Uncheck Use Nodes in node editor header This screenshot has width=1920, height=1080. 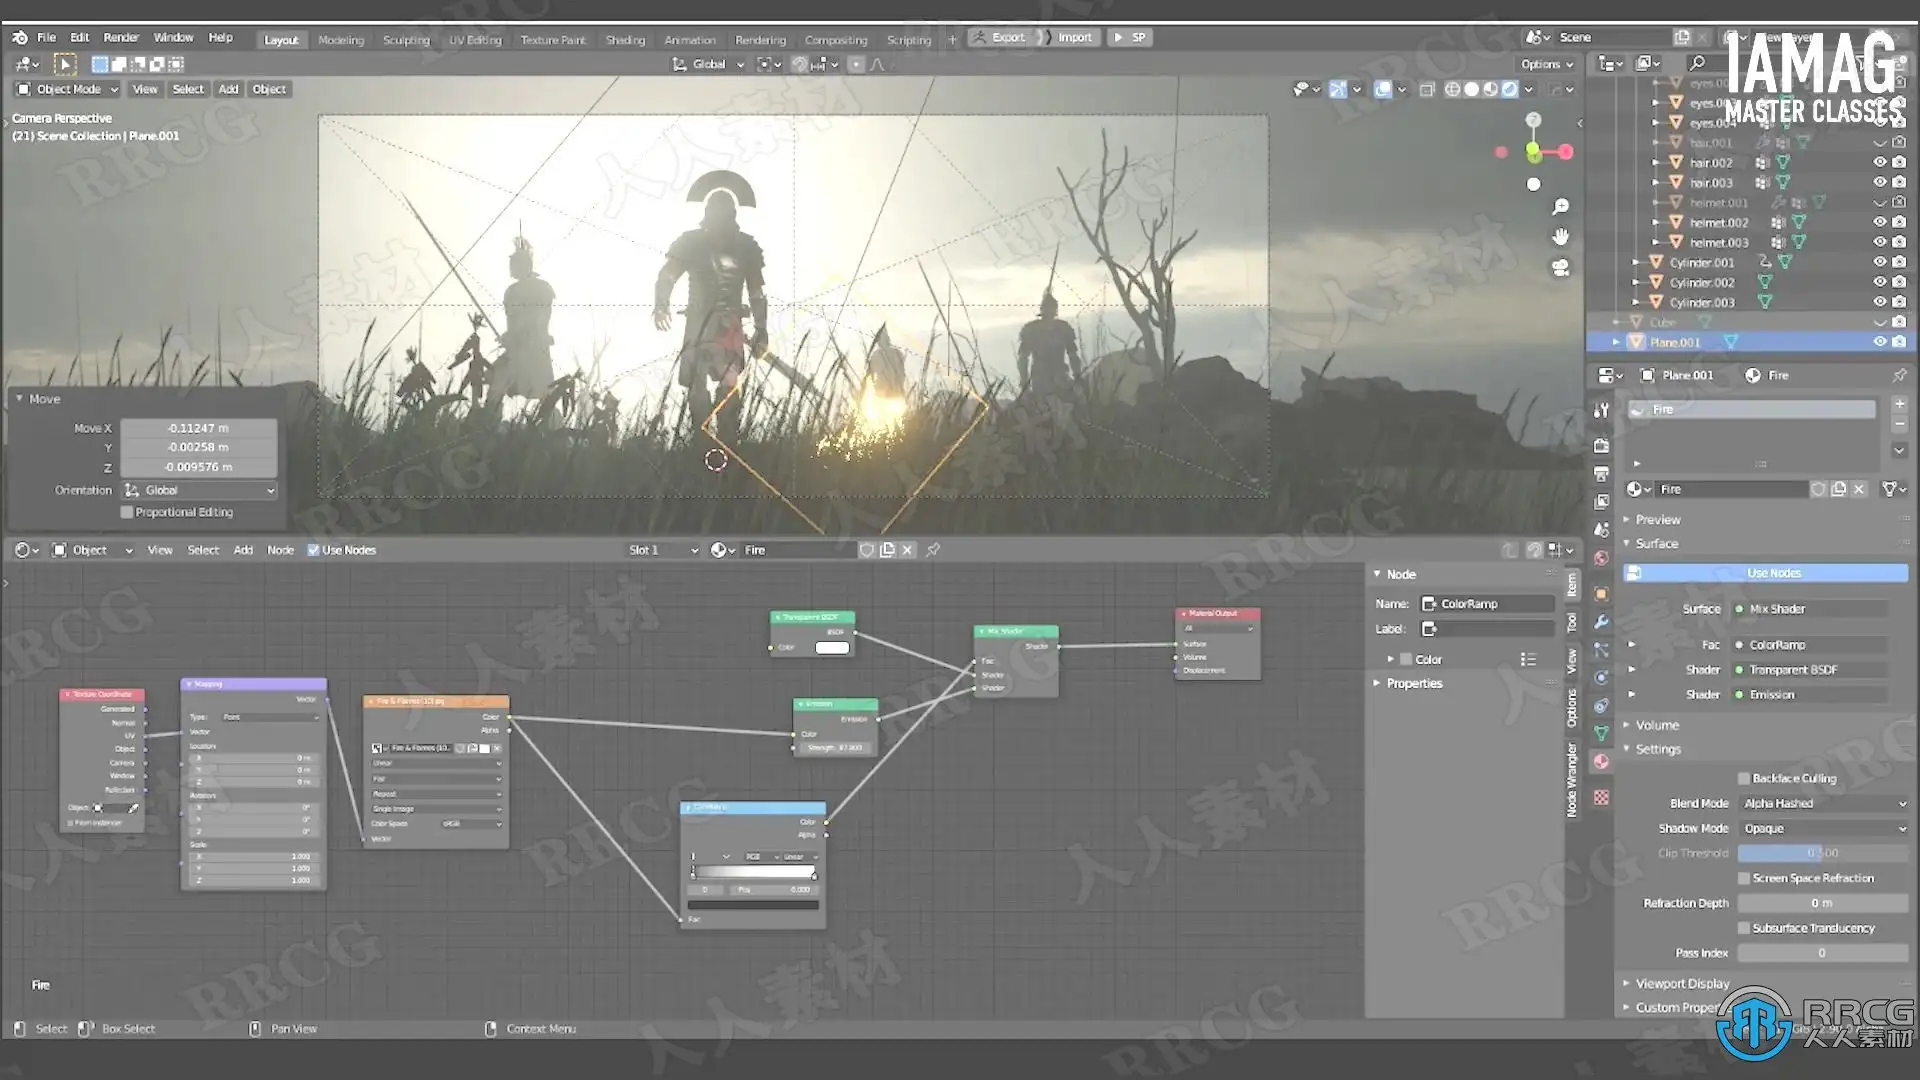[x=313, y=550]
